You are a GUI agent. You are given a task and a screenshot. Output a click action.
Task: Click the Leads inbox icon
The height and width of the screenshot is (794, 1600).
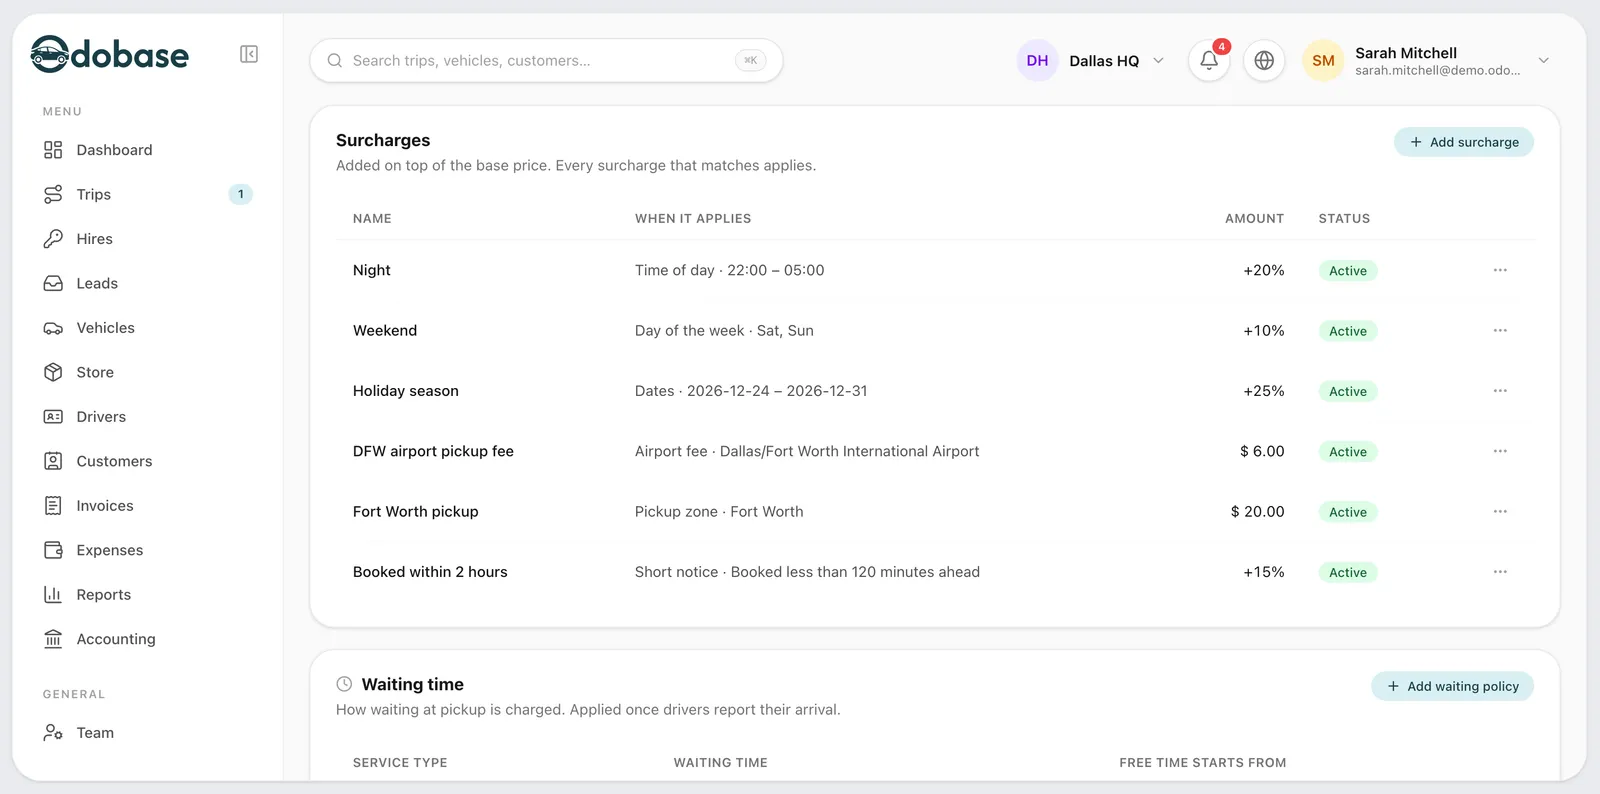[53, 283]
